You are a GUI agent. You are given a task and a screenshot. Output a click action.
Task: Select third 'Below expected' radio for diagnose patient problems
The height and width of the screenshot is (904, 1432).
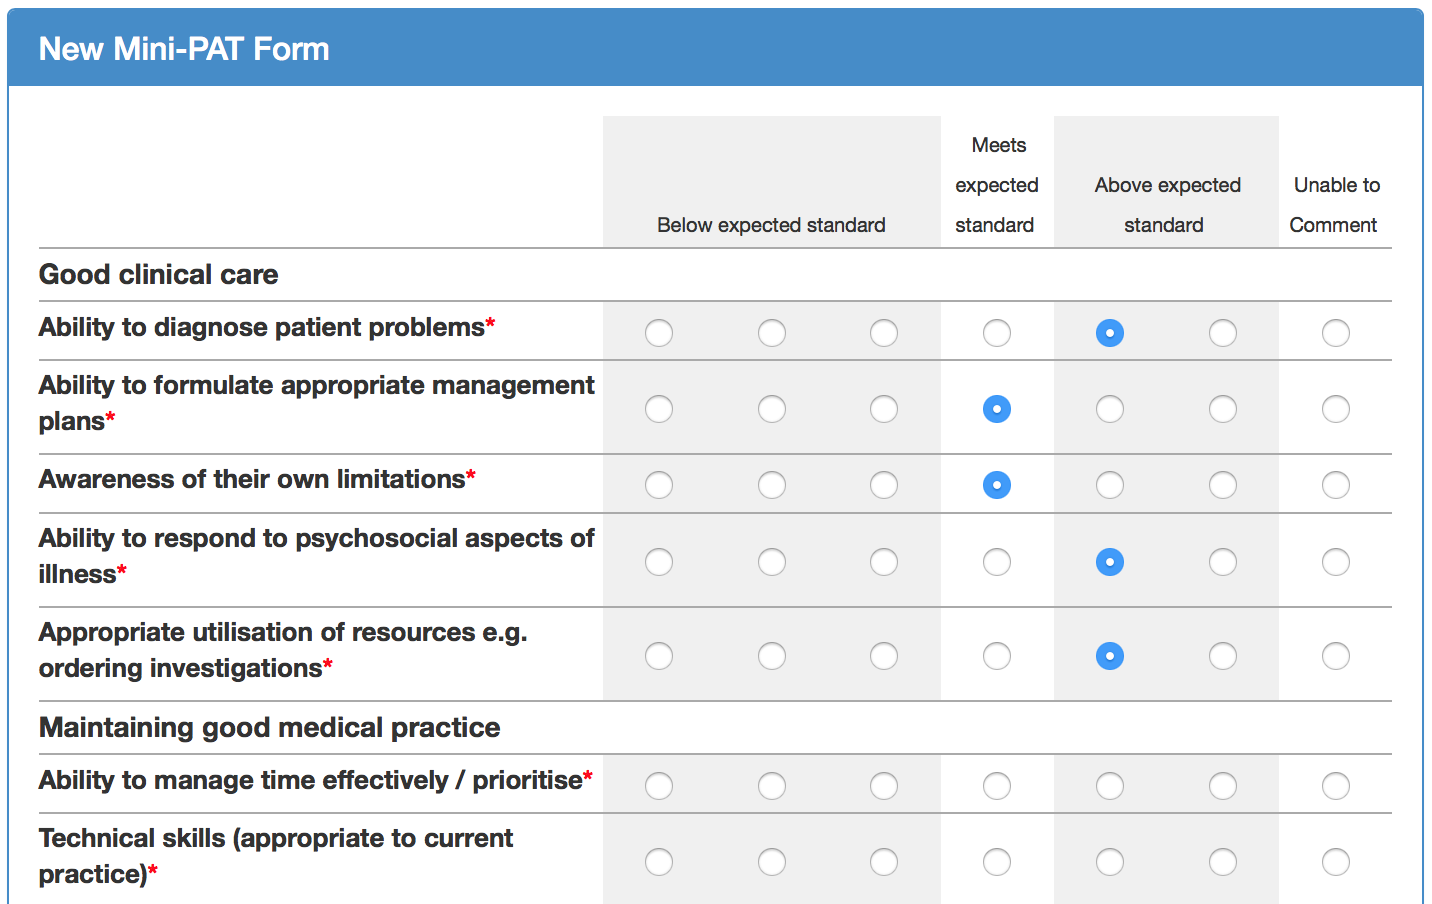[884, 333]
